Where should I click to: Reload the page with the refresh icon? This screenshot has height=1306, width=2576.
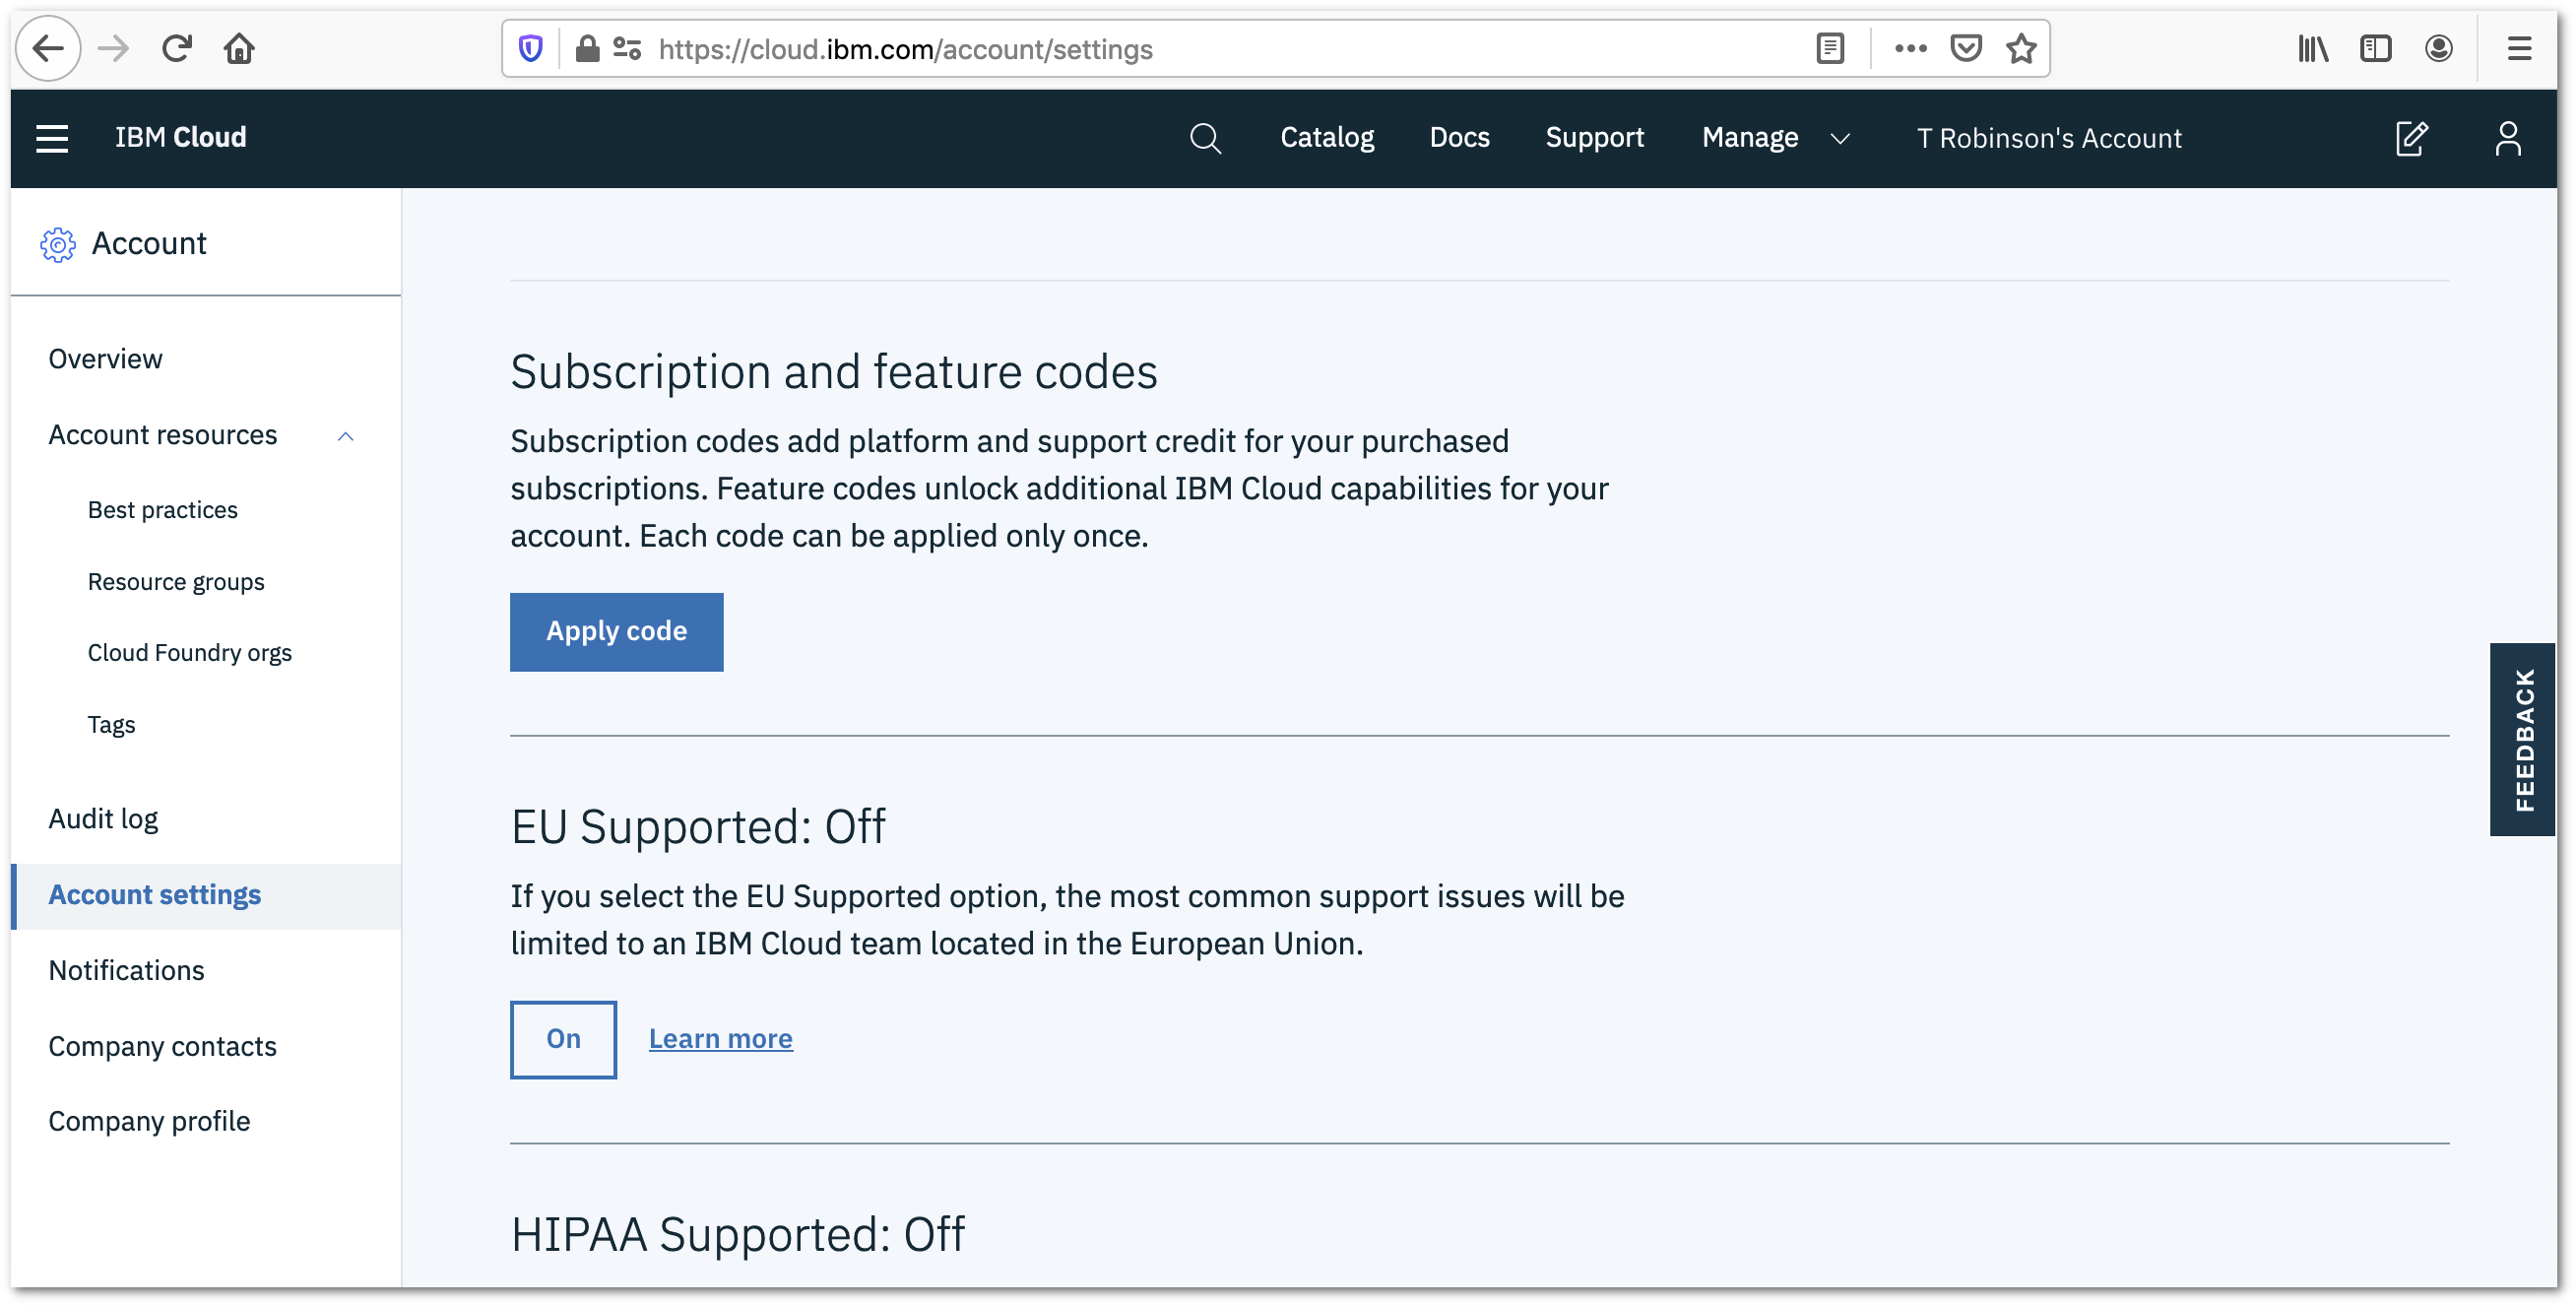[x=177, y=48]
